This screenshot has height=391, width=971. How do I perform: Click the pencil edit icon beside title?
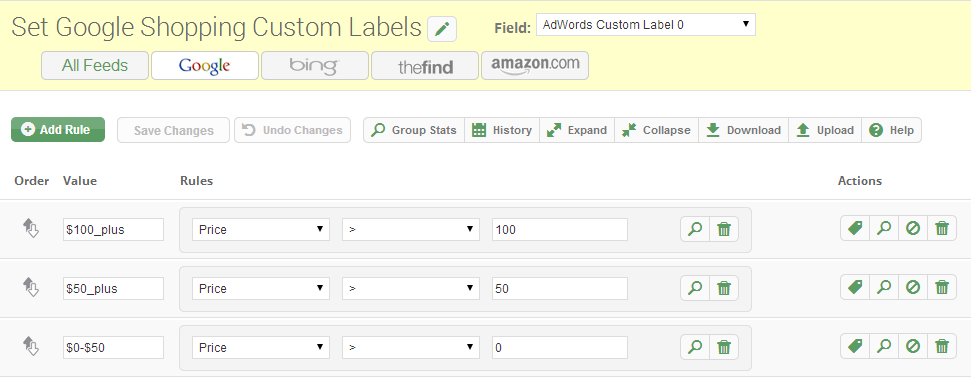442,29
